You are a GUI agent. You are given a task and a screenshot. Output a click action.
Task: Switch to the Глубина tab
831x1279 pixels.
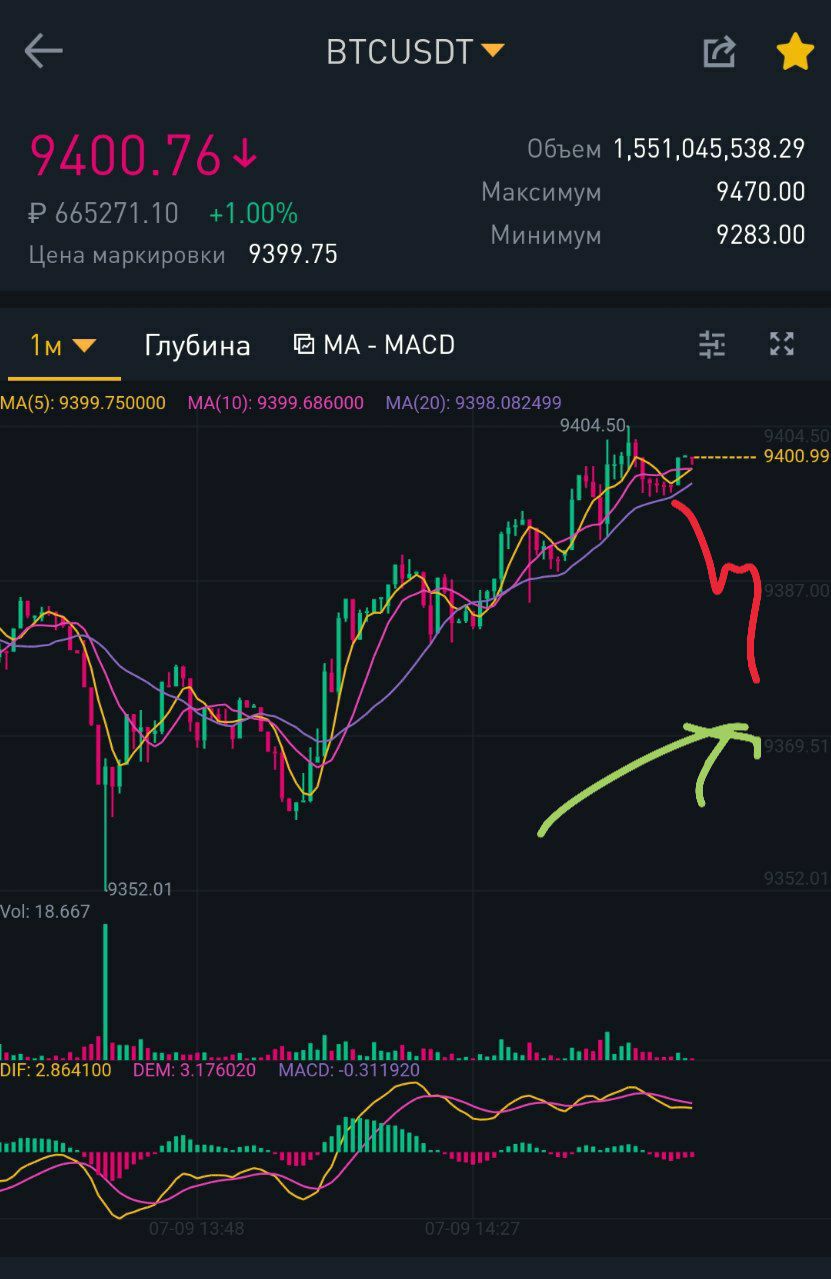[x=197, y=346]
